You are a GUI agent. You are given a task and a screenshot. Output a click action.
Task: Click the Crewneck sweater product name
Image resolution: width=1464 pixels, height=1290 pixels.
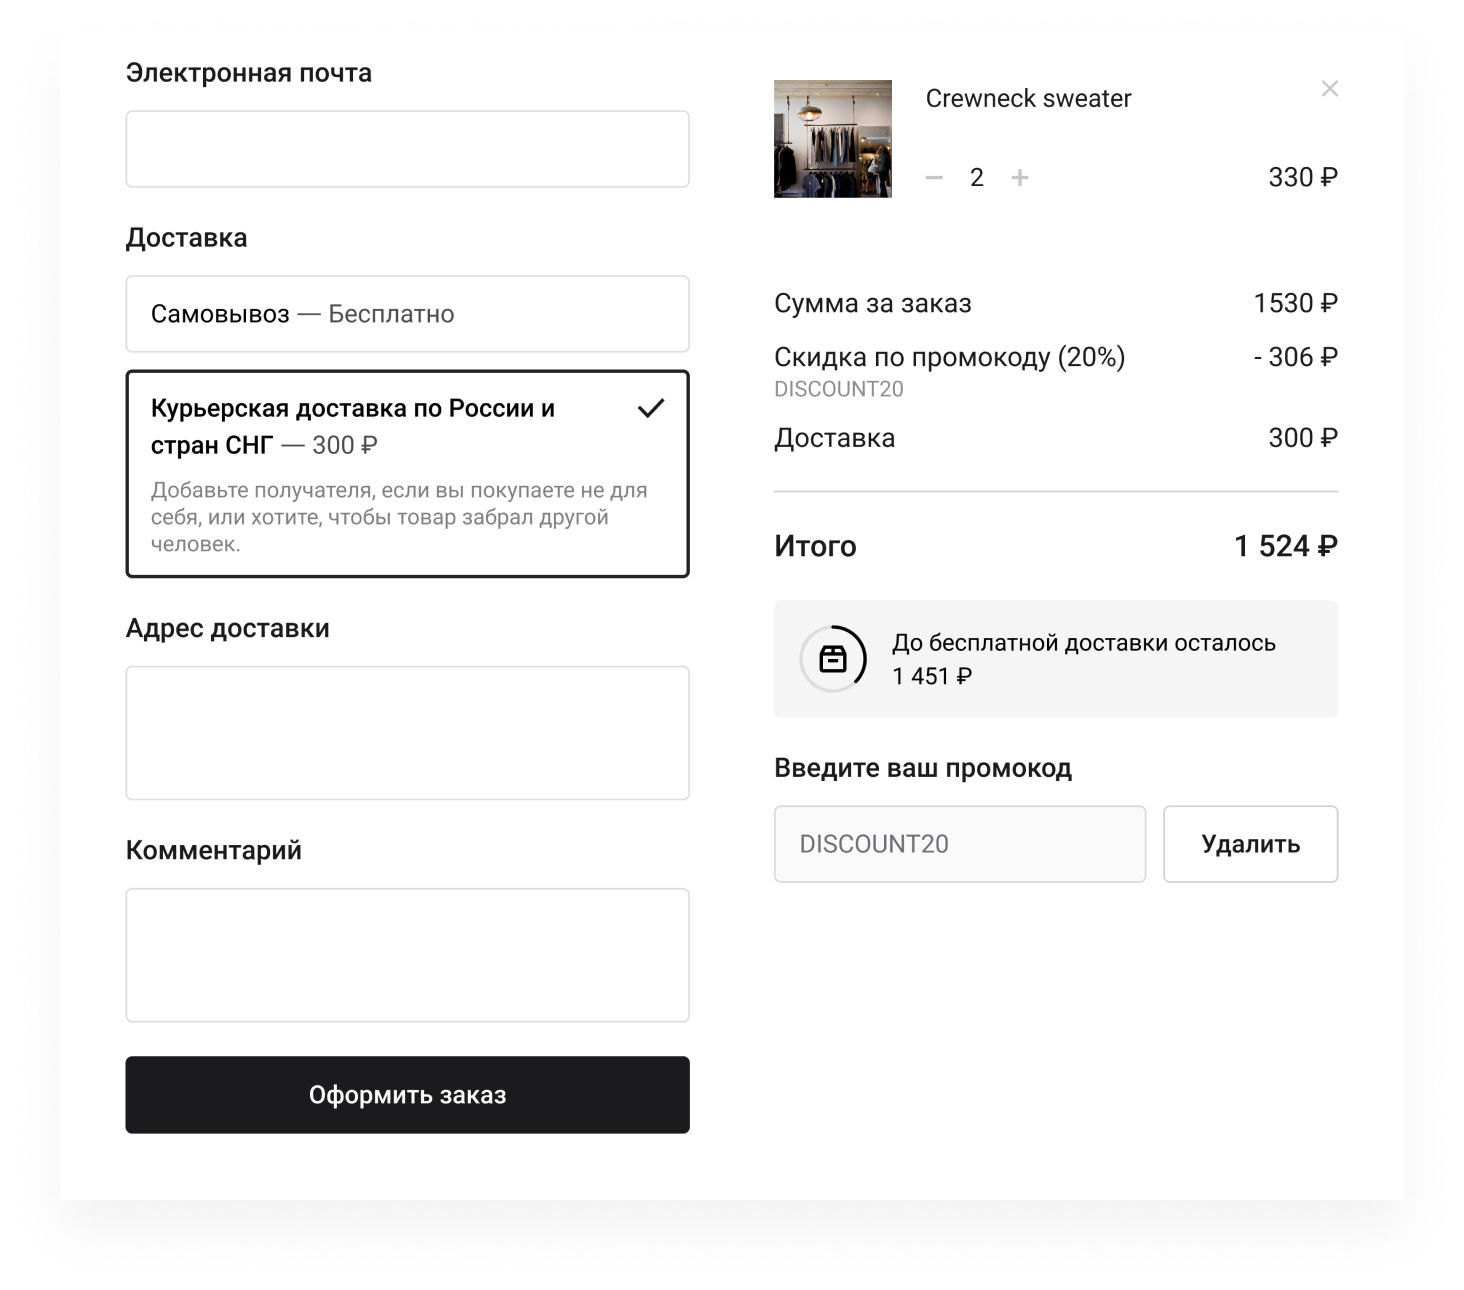click(x=1029, y=98)
